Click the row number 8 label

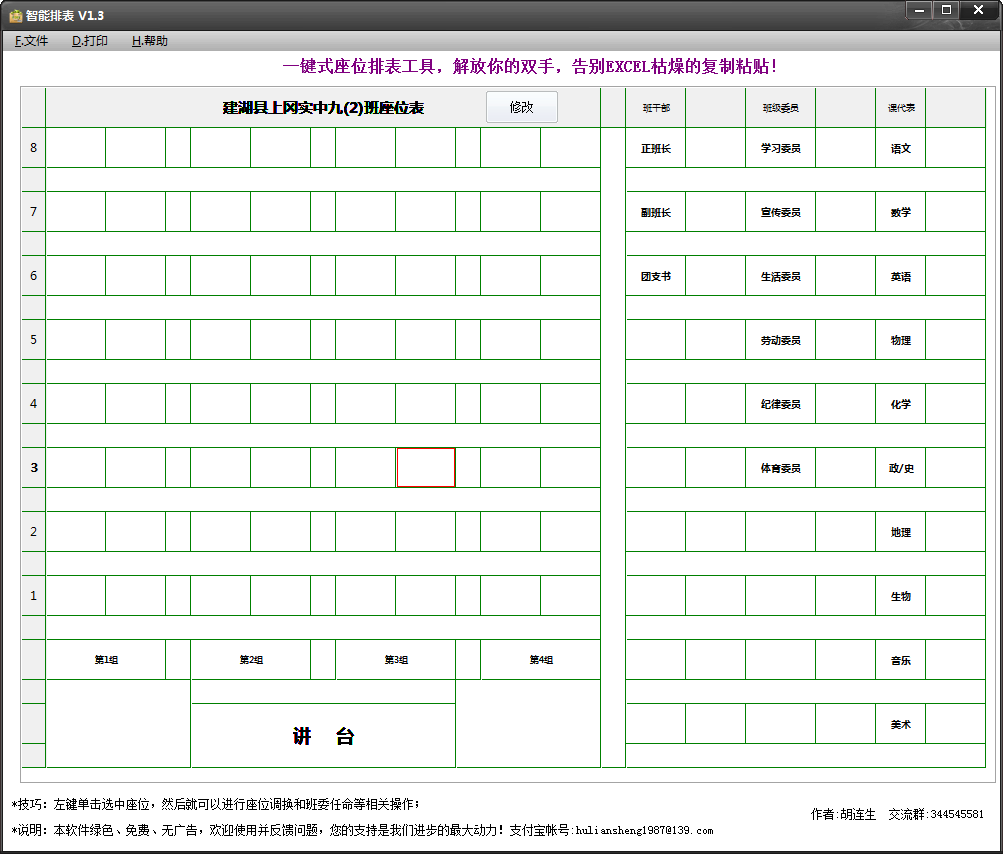33,147
